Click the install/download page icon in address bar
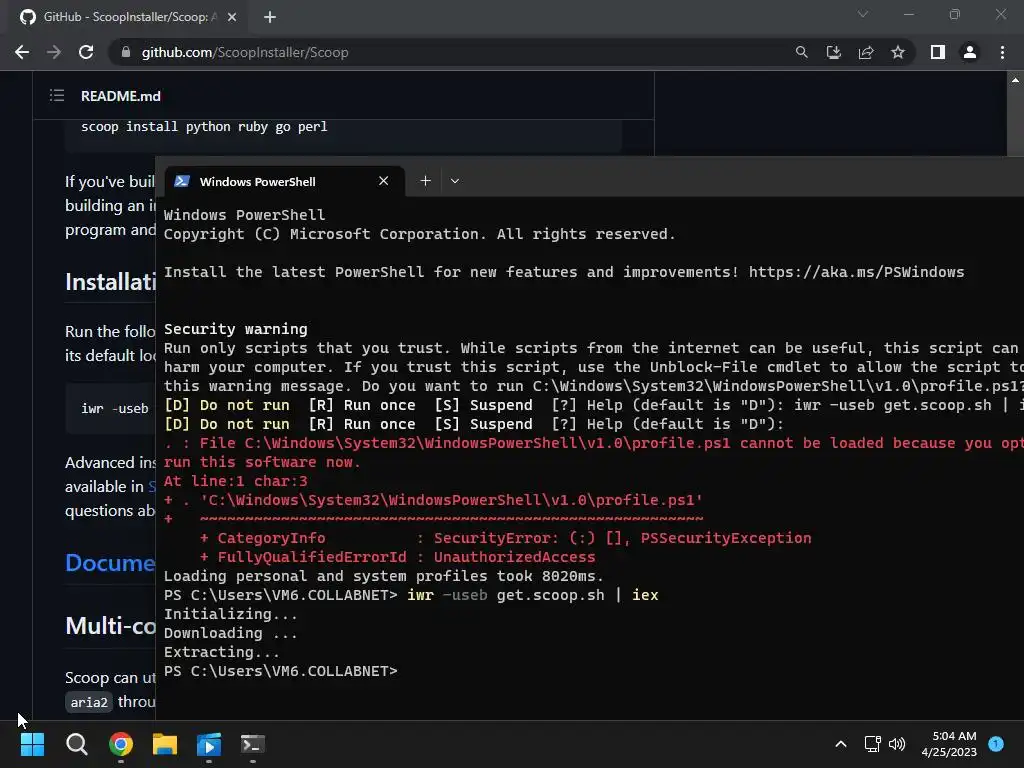The image size is (1024, 768). pyautogui.click(x=833, y=52)
